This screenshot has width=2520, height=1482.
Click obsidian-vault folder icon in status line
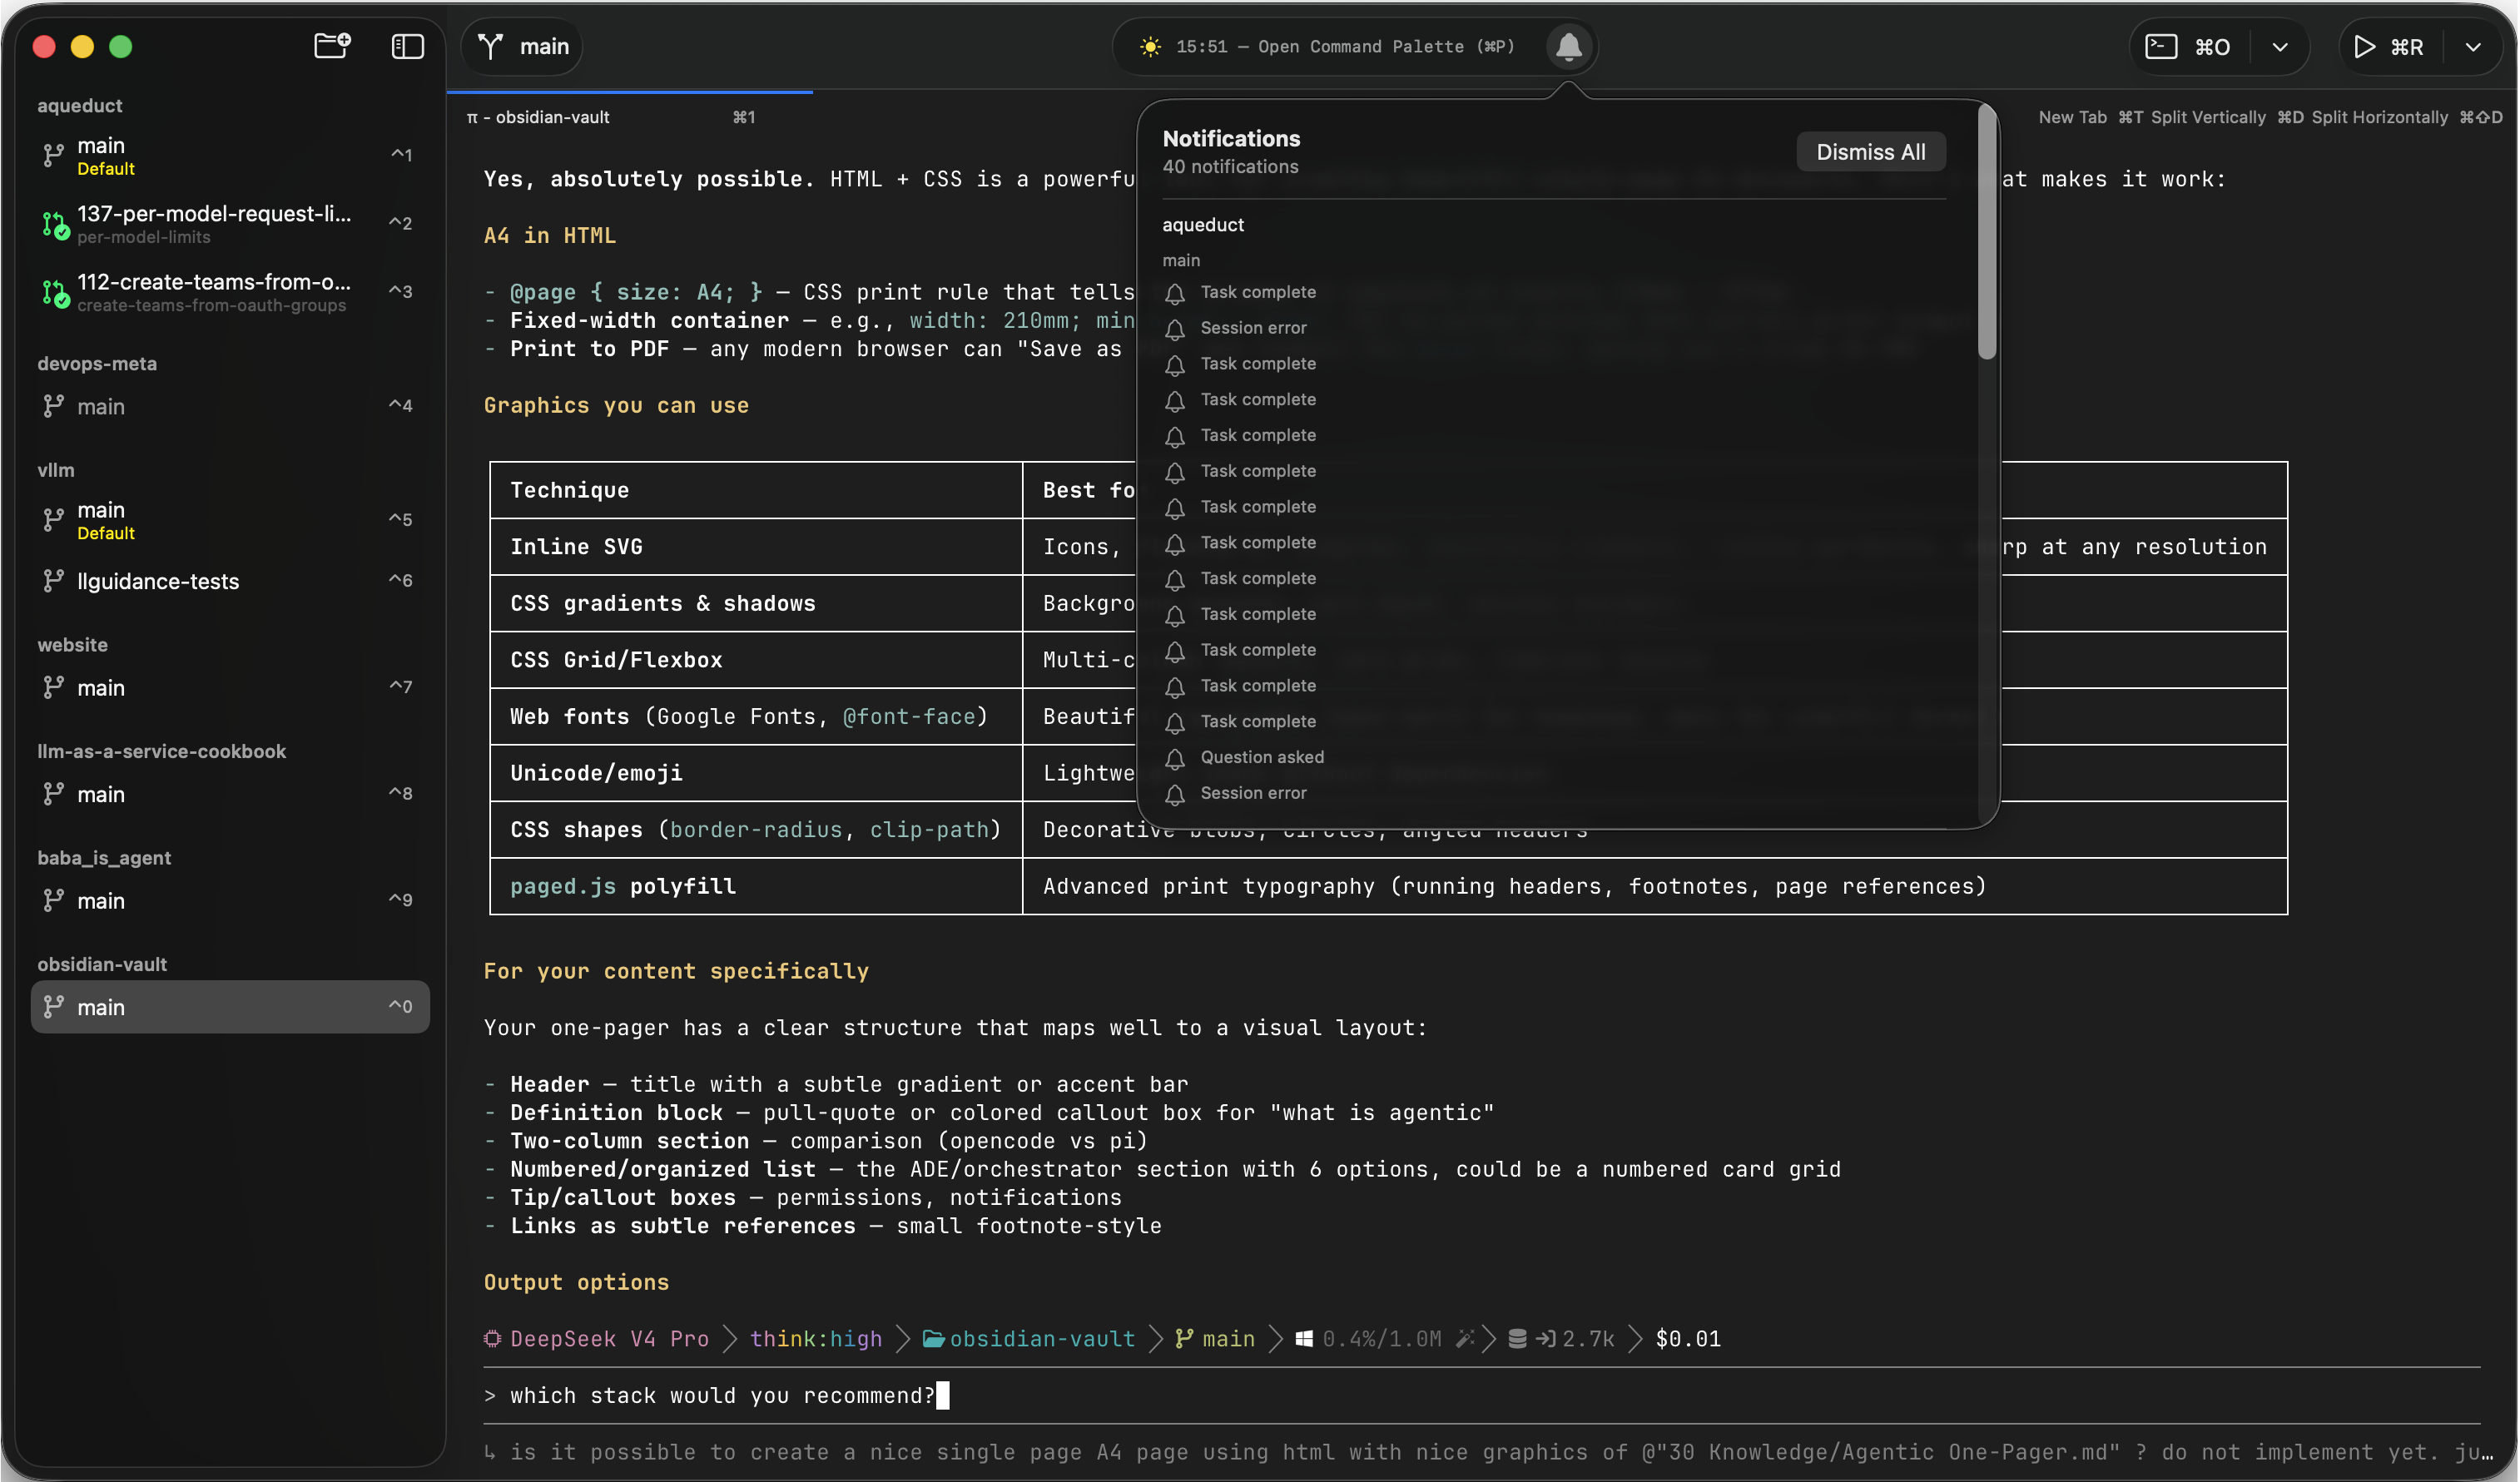(933, 1339)
